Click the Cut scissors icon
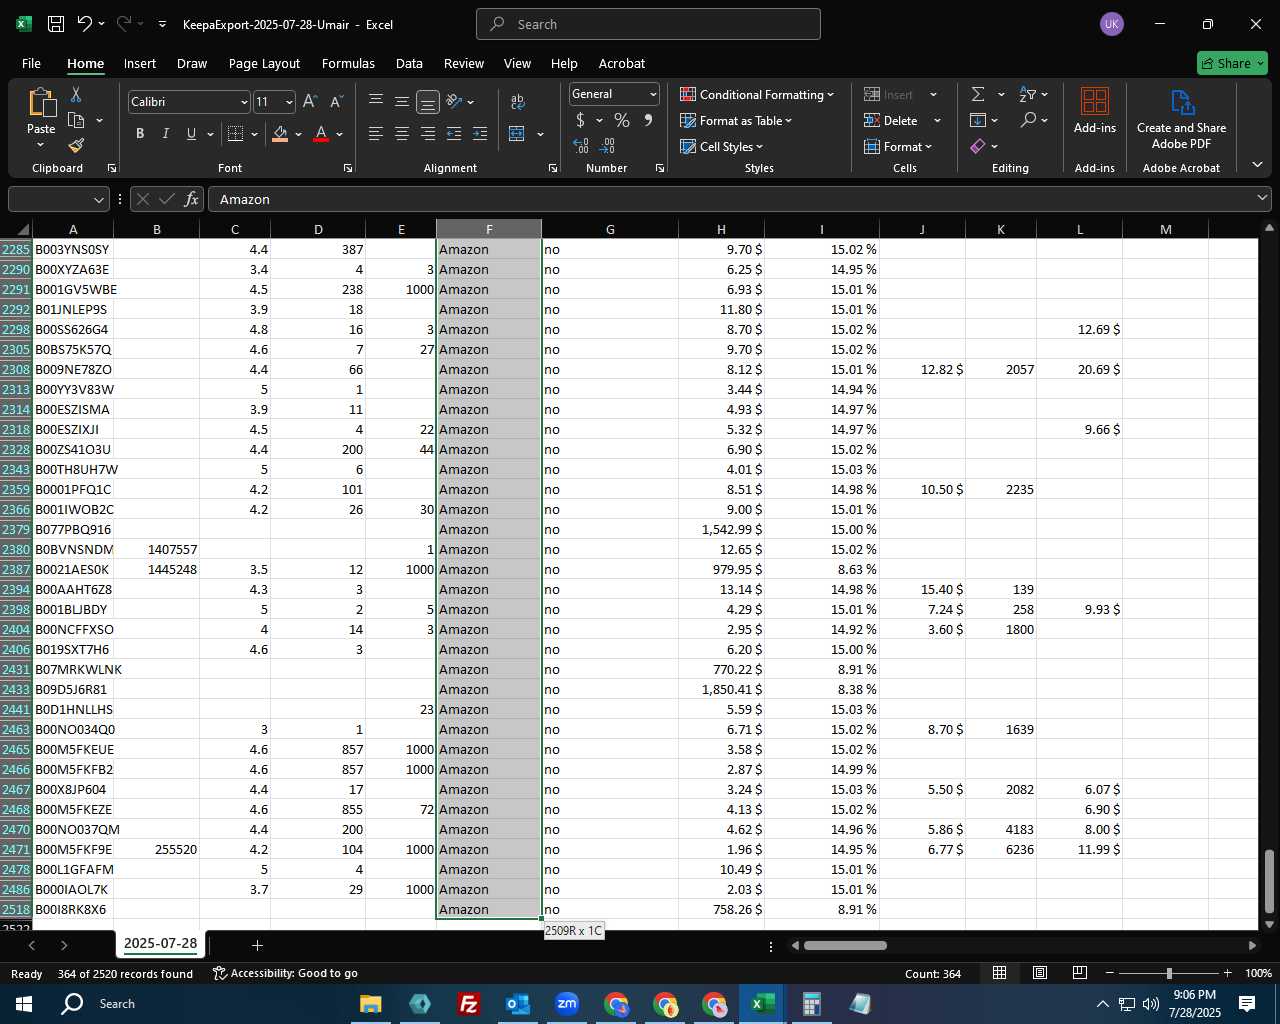1280x1024 pixels. pyautogui.click(x=76, y=94)
